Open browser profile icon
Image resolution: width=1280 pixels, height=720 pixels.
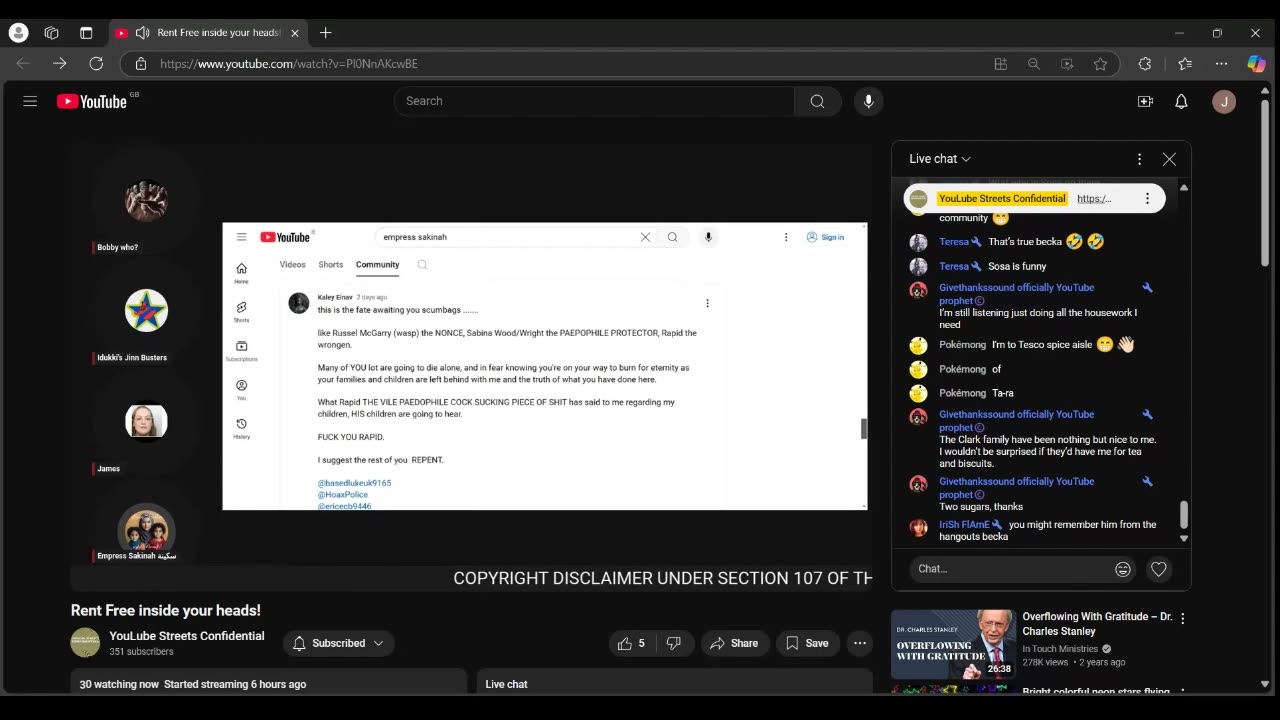[x=18, y=32]
